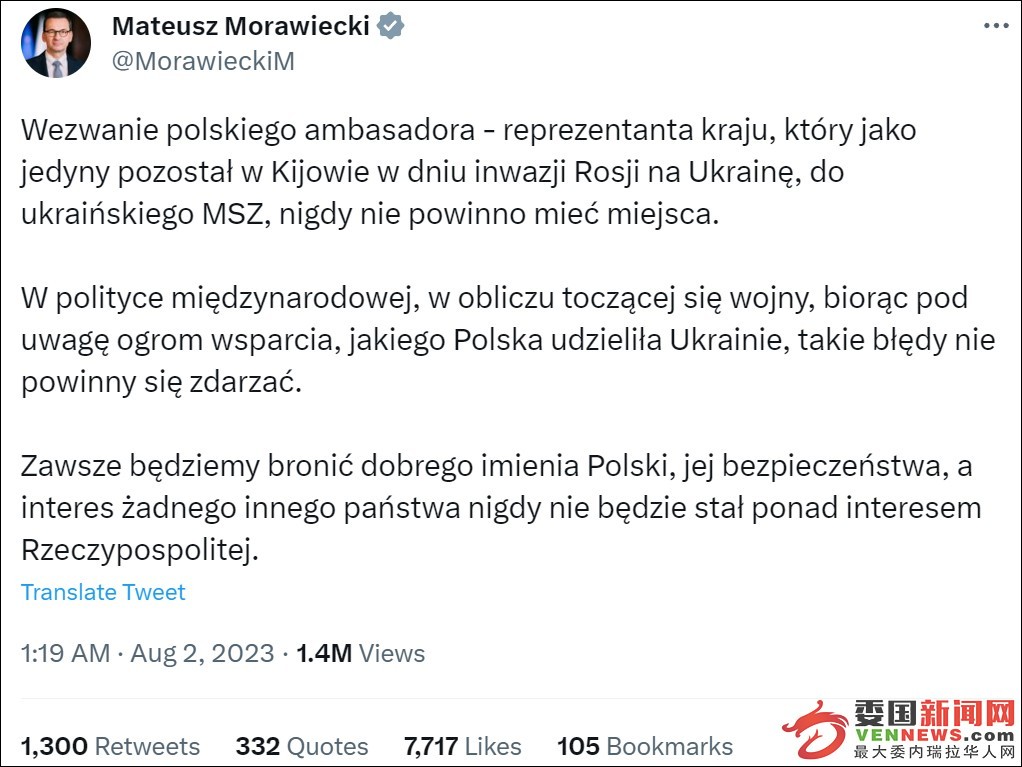Click the first paragraph about Wezwanie polskiego ambasadora
The width and height of the screenshot is (1022, 767).
click(x=469, y=172)
